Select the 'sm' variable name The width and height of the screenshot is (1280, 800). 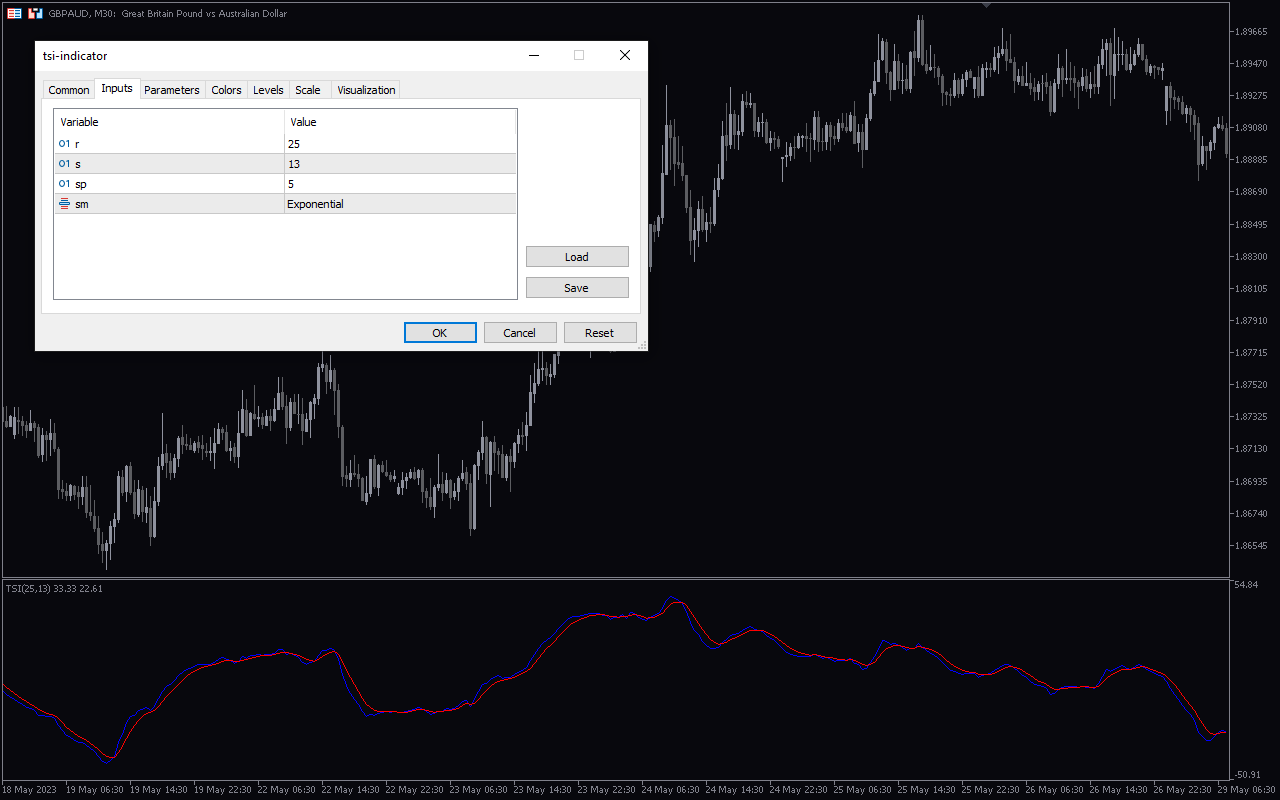(x=82, y=204)
